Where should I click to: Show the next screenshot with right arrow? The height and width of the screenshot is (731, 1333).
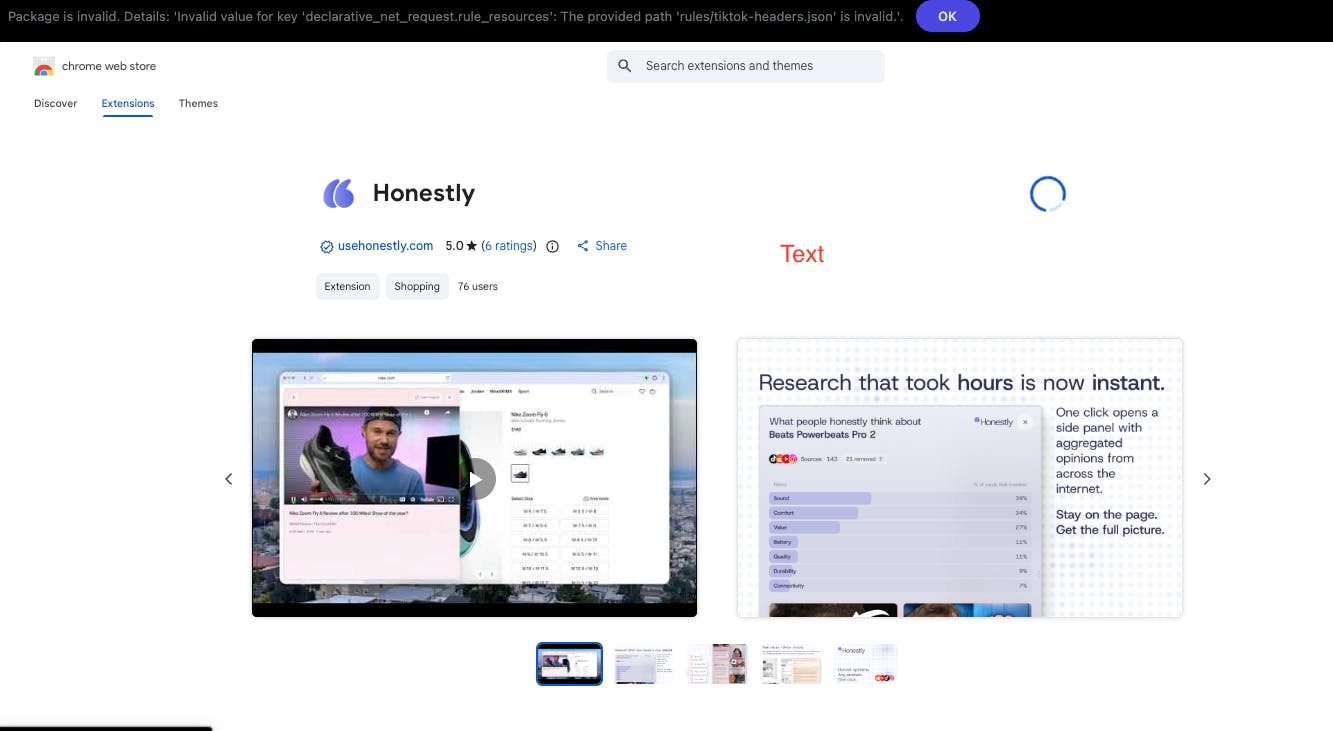coord(1207,479)
